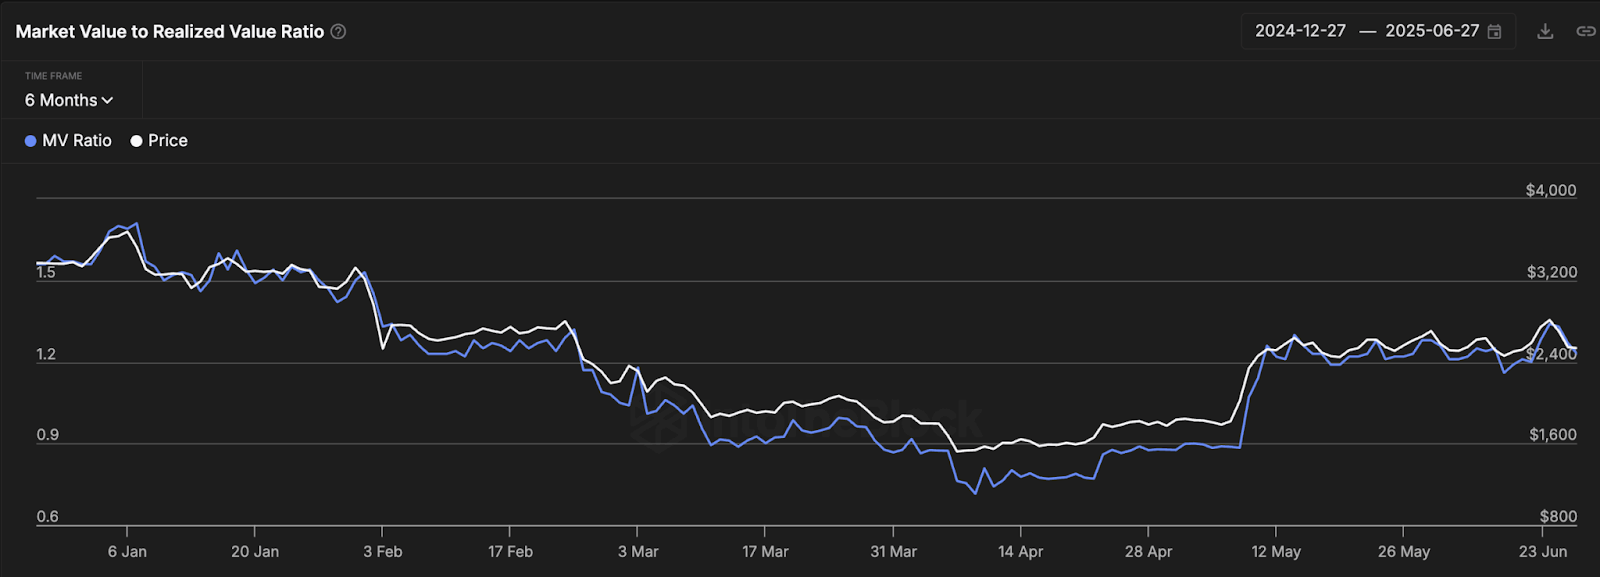Click the $800 price axis label
1600x577 pixels.
click(x=1558, y=517)
